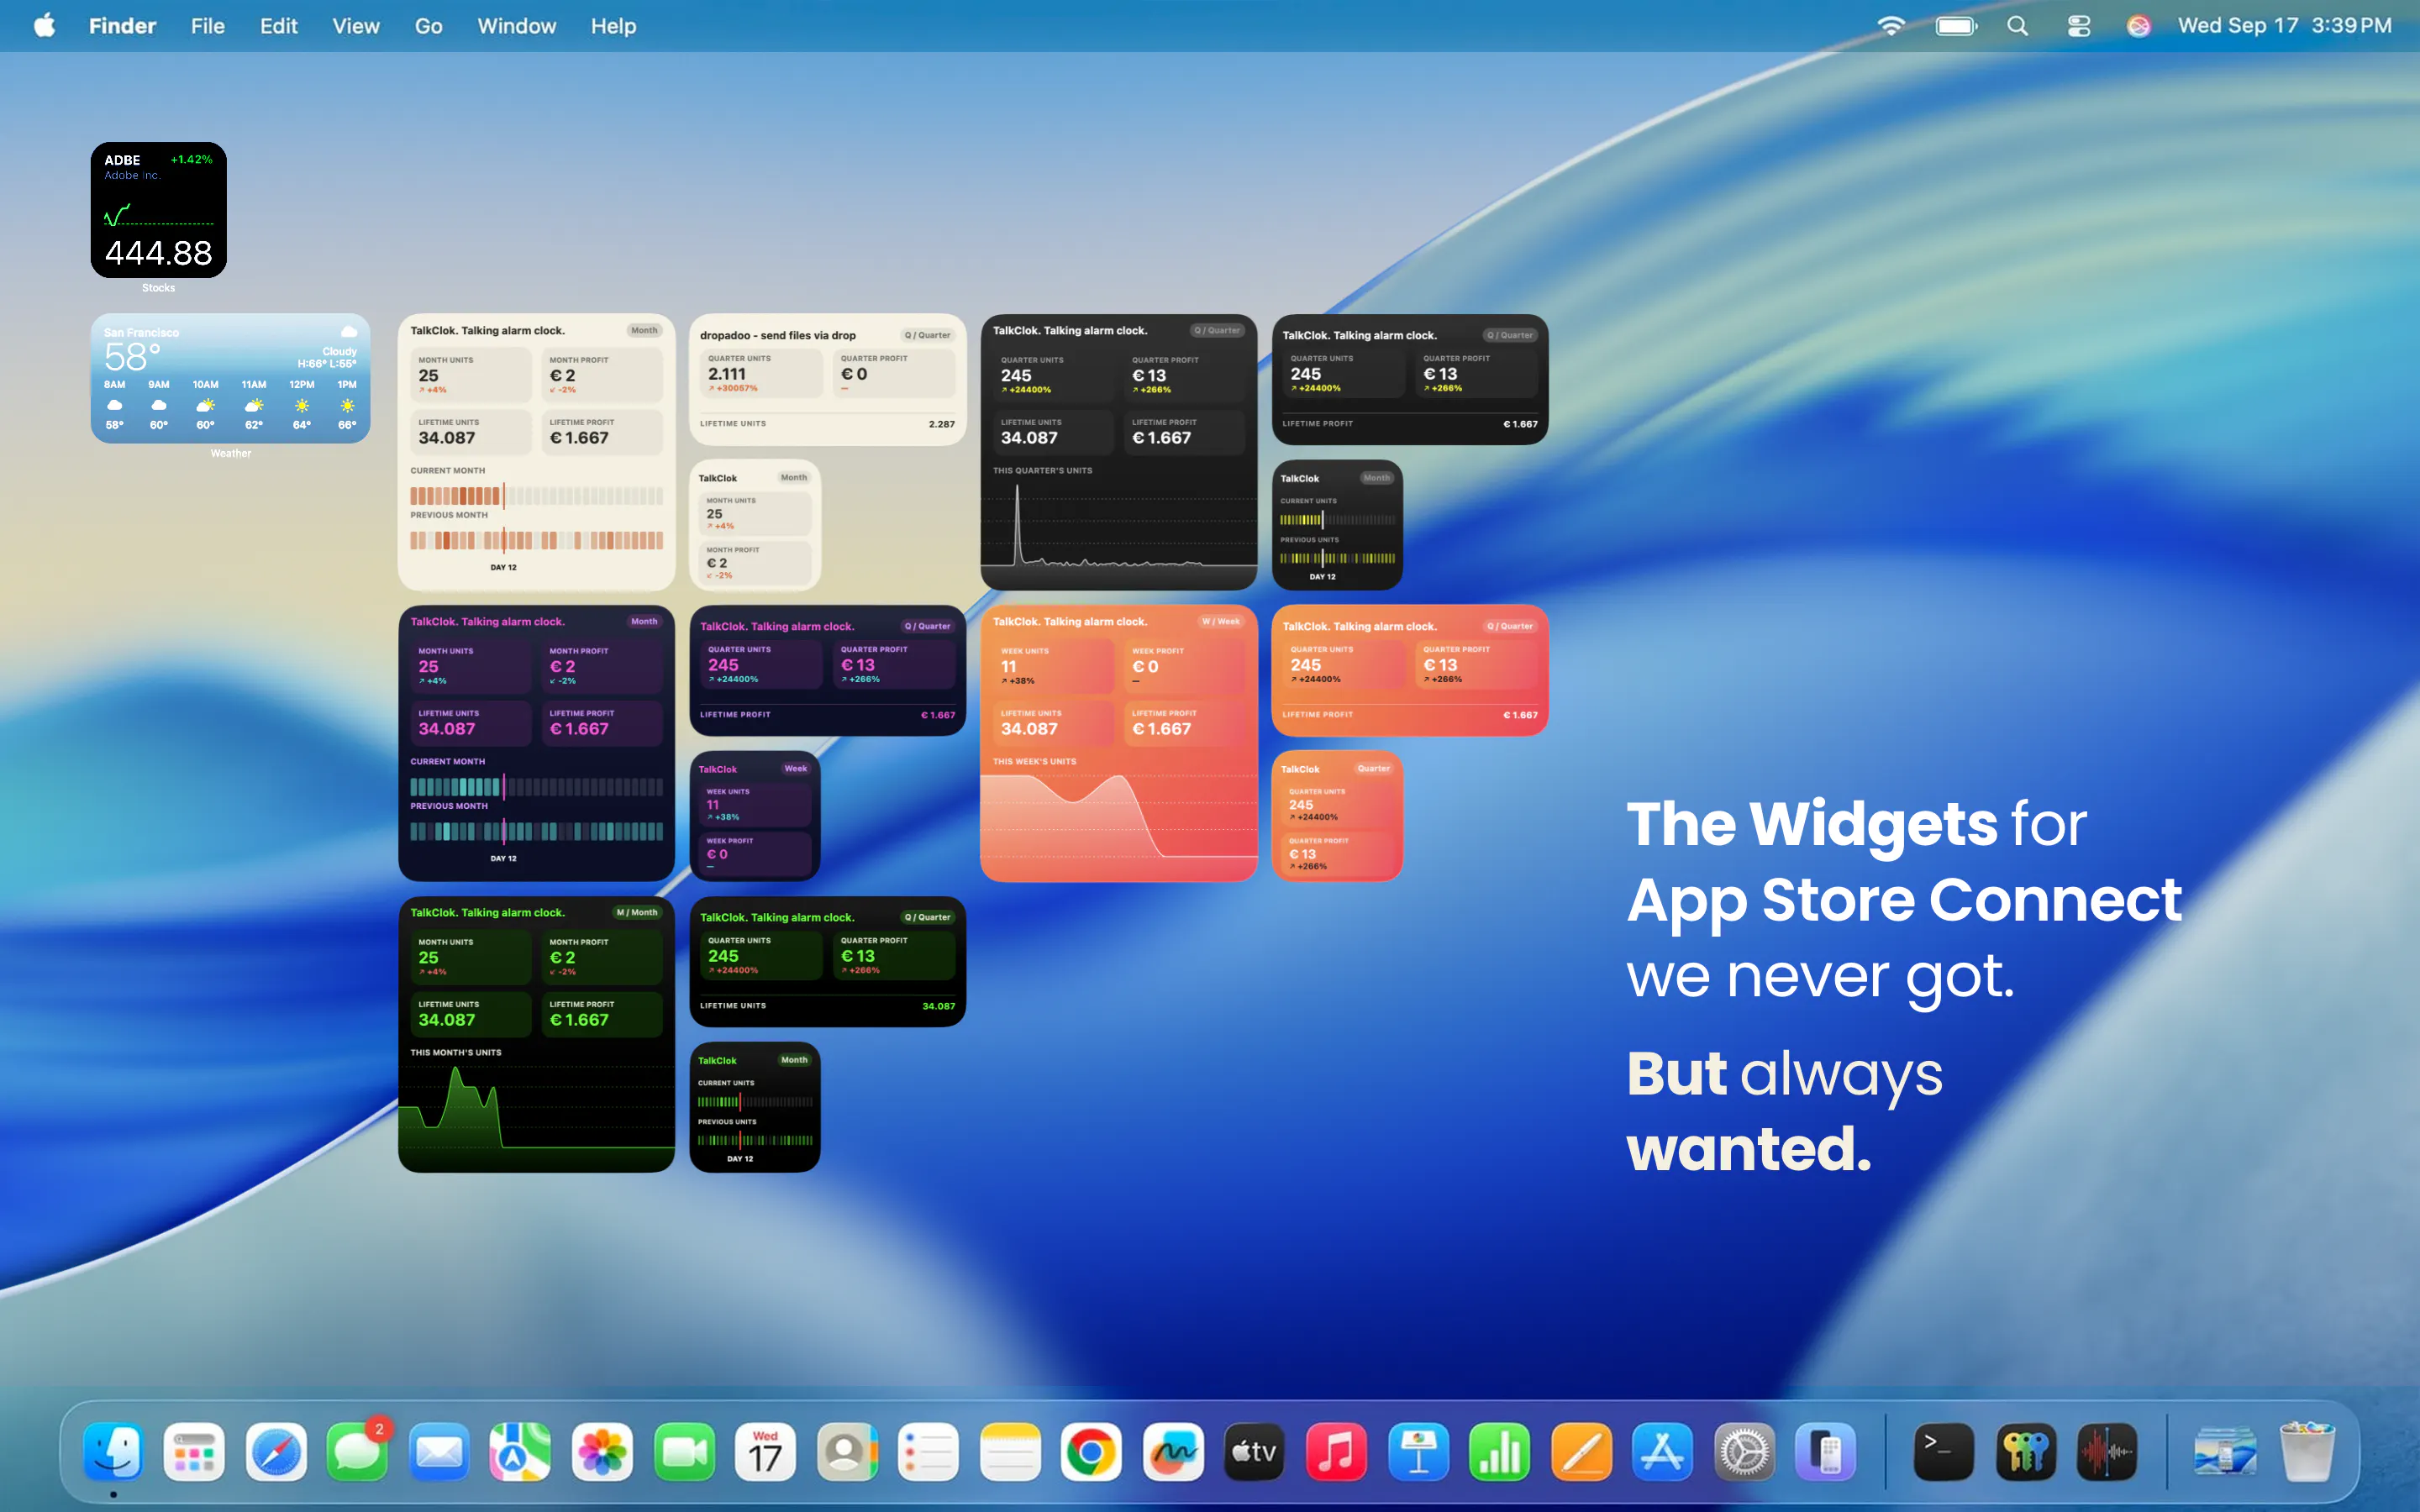2420x1512 pixels.
Task: Click the small dark TalkClok widget with yellow bars
Action: pyautogui.click(x=1338, y=525)
